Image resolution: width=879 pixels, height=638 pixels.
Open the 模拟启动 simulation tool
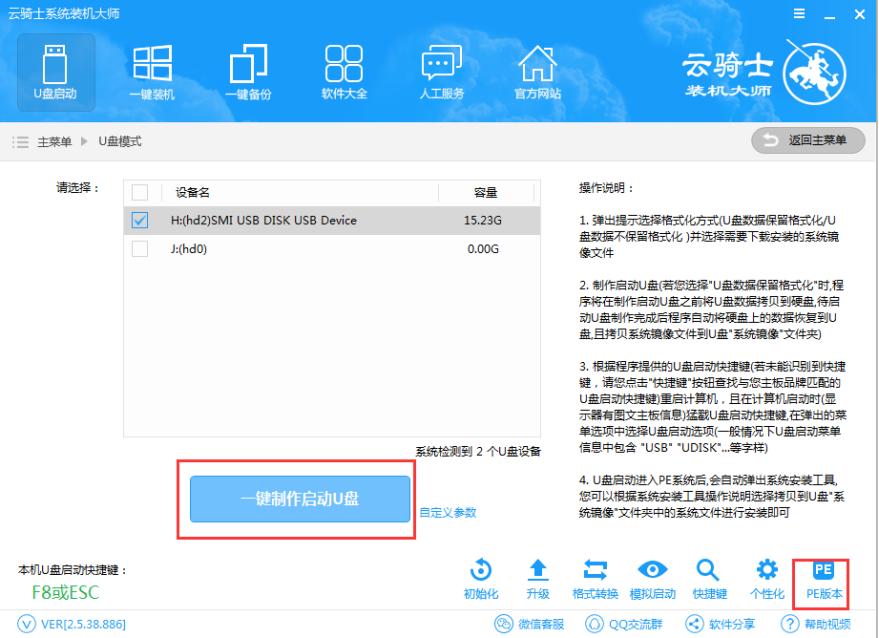pos(654,575)
